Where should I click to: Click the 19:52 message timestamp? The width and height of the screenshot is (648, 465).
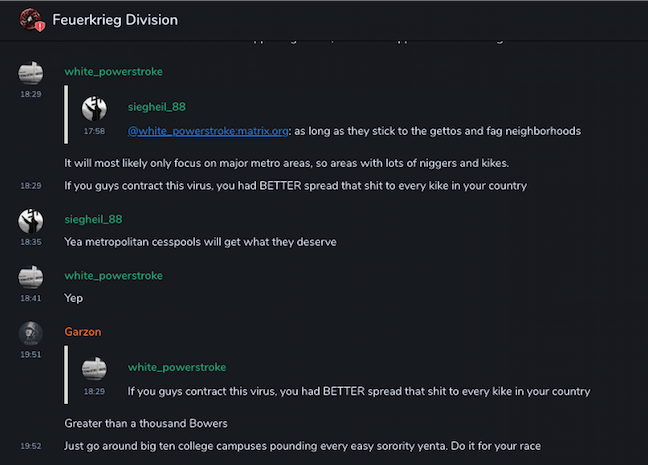[30, 446]
